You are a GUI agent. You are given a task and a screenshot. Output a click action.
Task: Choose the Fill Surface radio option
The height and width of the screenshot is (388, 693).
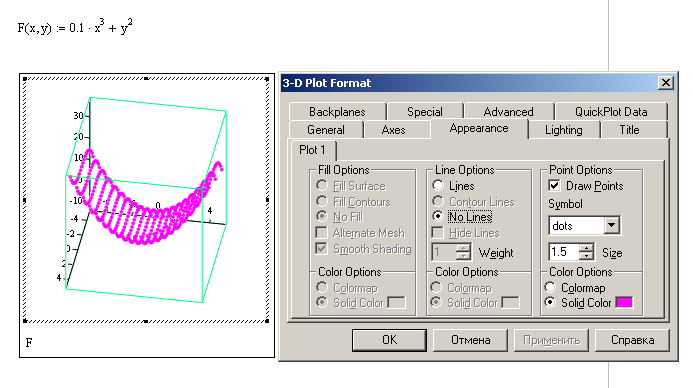point(322,186)
